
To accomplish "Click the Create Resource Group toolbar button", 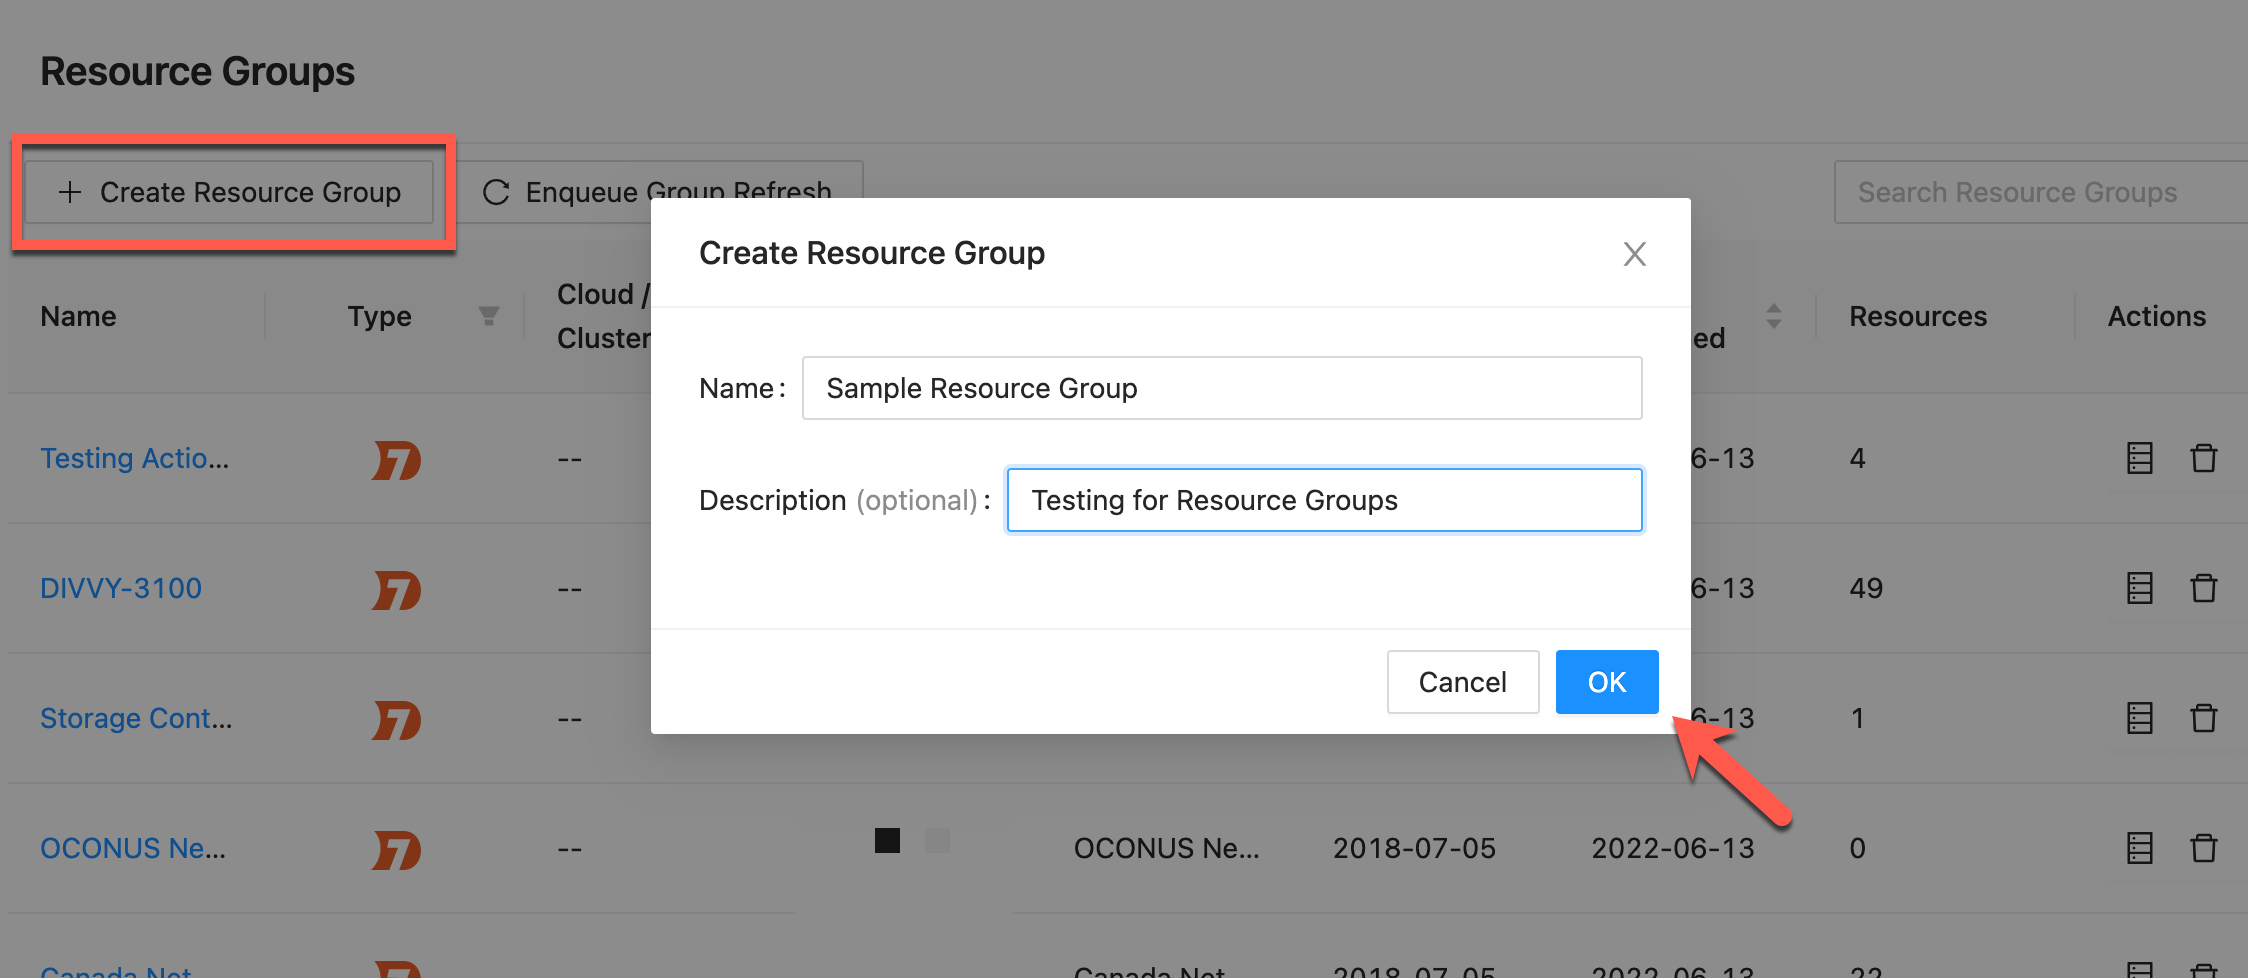I will coord(229,192).
